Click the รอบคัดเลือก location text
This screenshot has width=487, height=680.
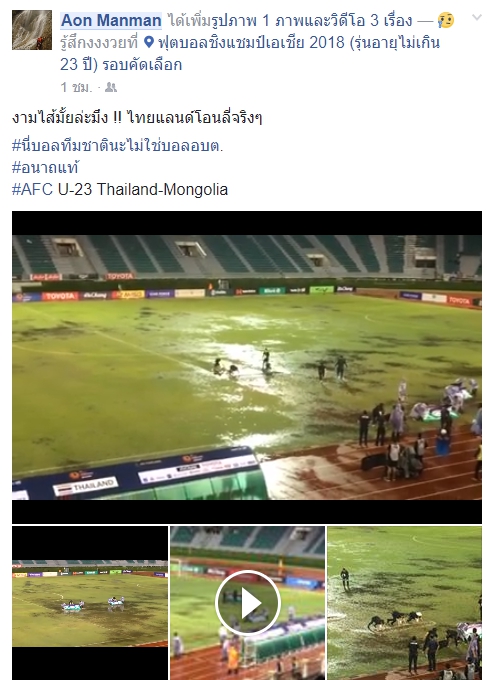click(142, 65)
